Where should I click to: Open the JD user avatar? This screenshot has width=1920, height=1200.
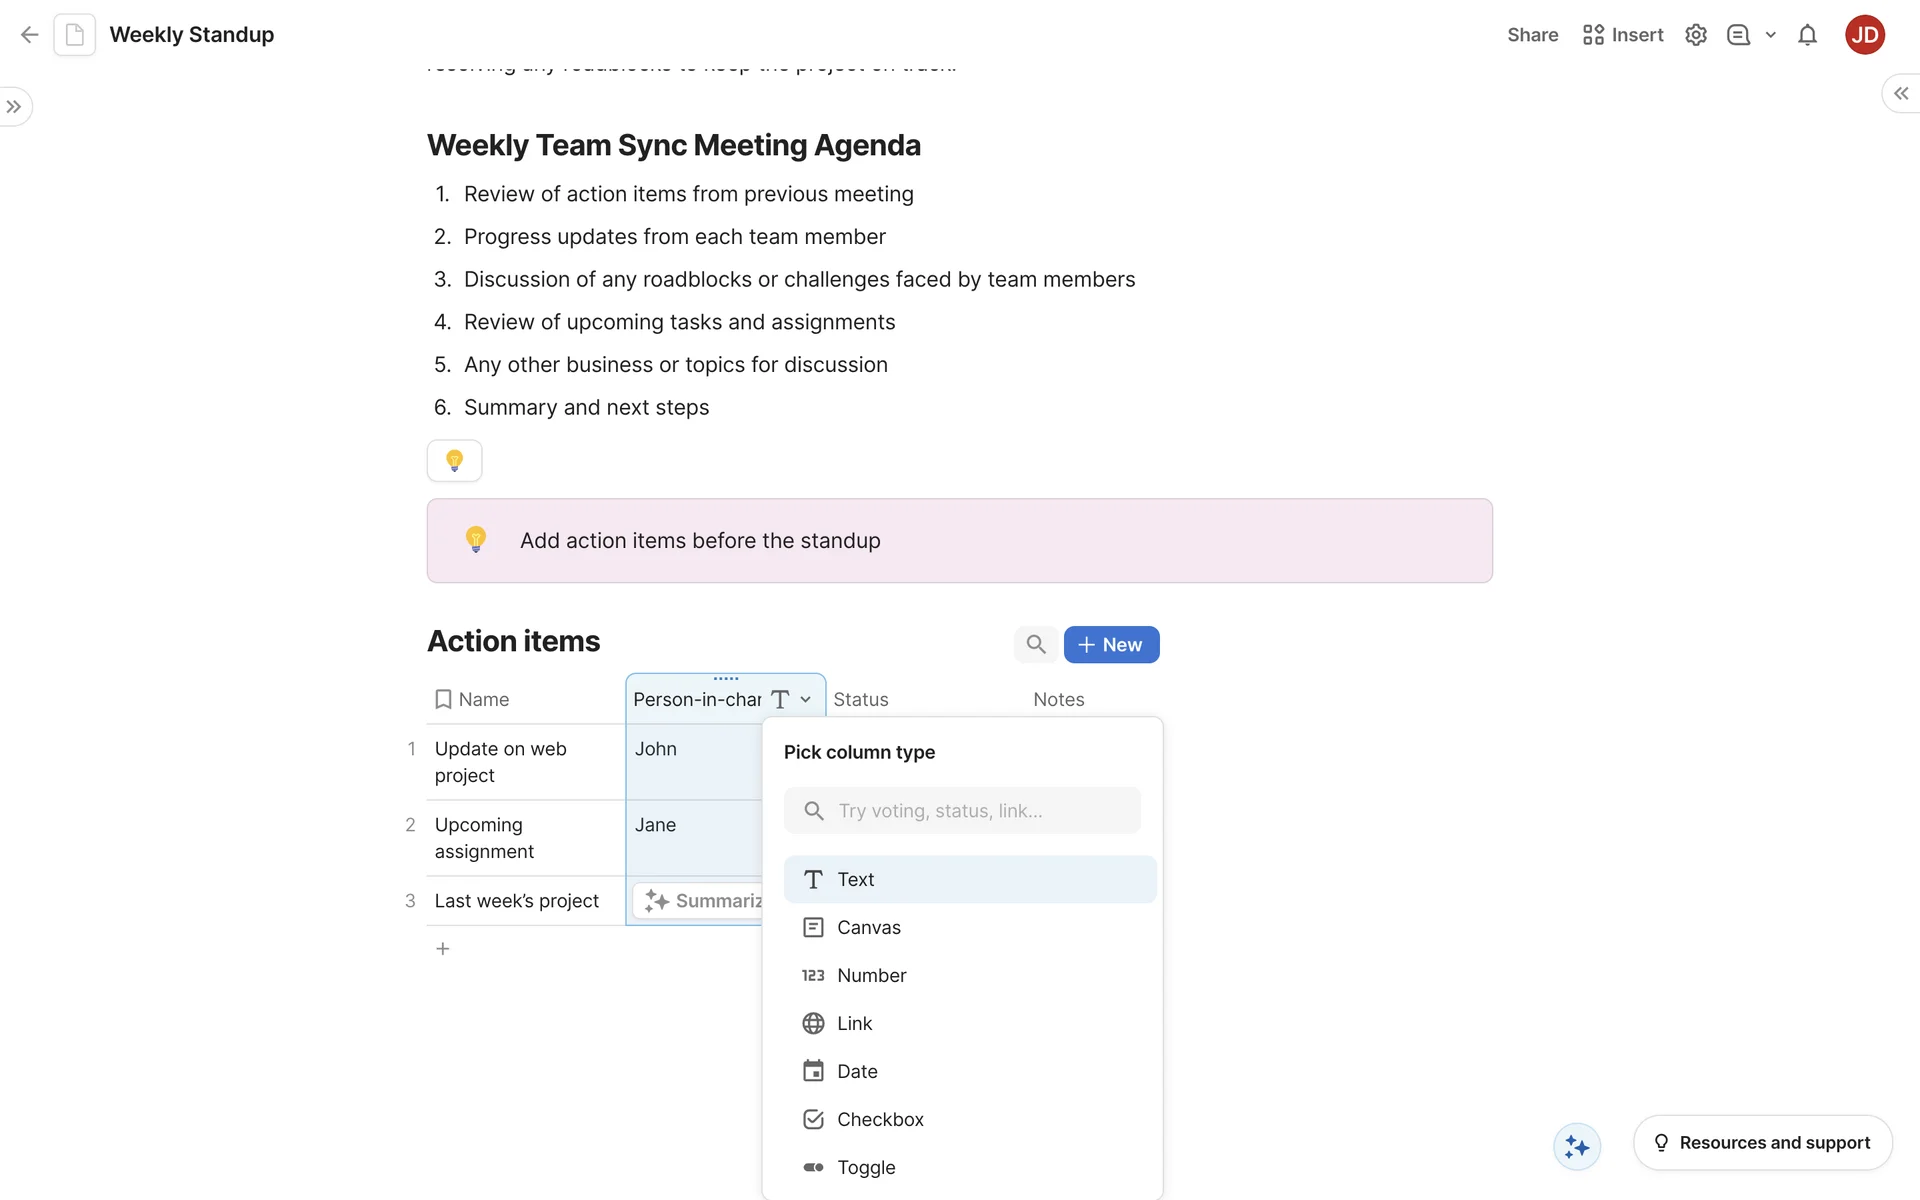(1864, 35)
